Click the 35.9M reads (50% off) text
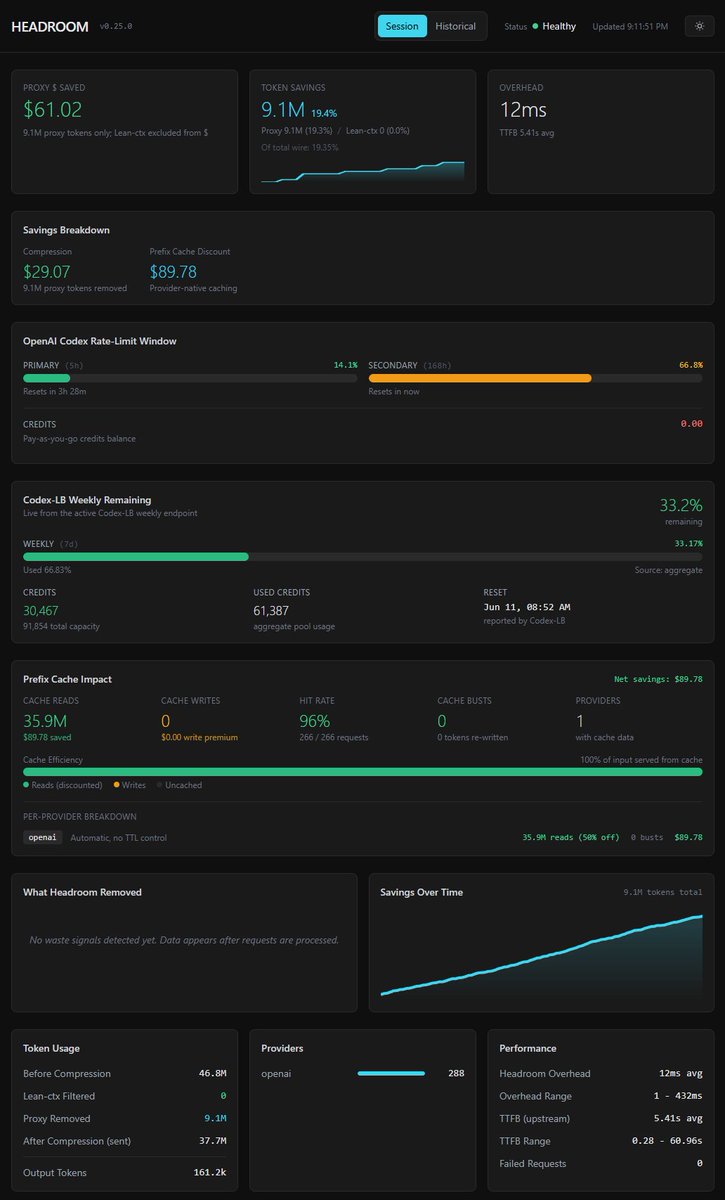The width and height of the screenshot is (725, 1200). [x=571, y=838]
